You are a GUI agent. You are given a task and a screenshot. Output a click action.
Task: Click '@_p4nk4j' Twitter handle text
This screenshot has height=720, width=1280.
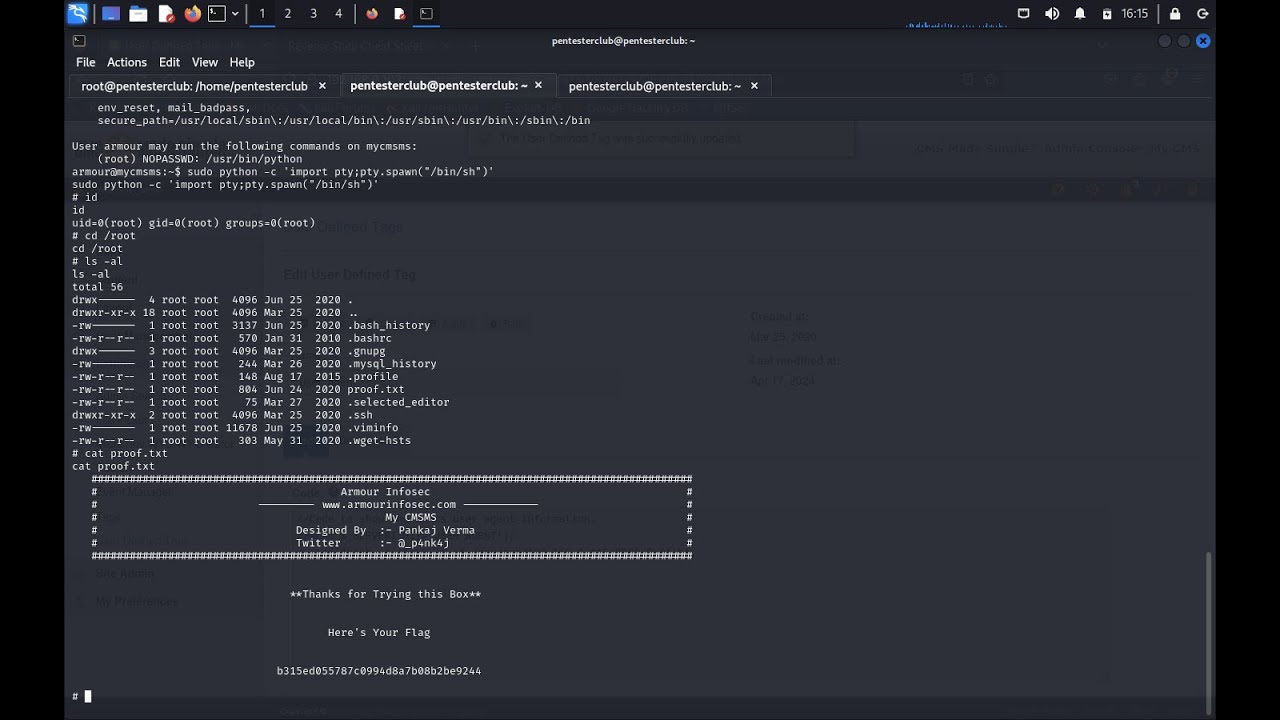(424, 543)
